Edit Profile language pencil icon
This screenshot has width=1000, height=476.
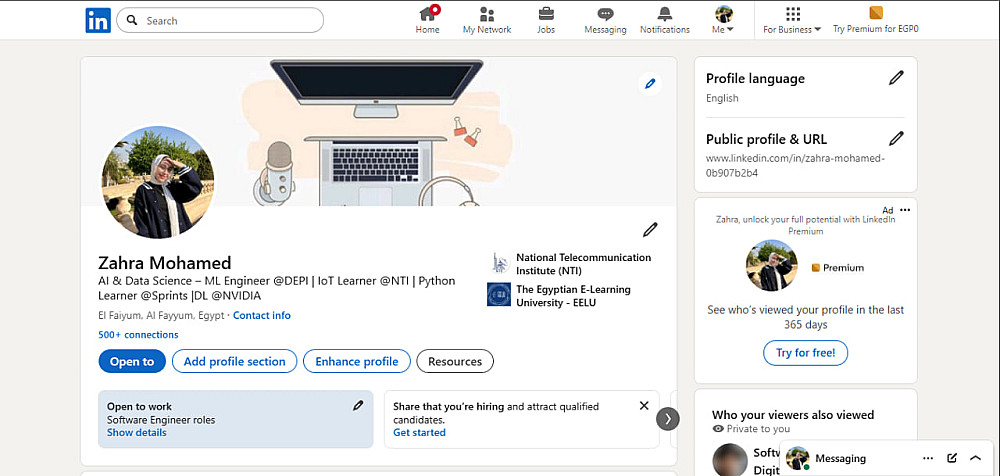coord(896,78)
